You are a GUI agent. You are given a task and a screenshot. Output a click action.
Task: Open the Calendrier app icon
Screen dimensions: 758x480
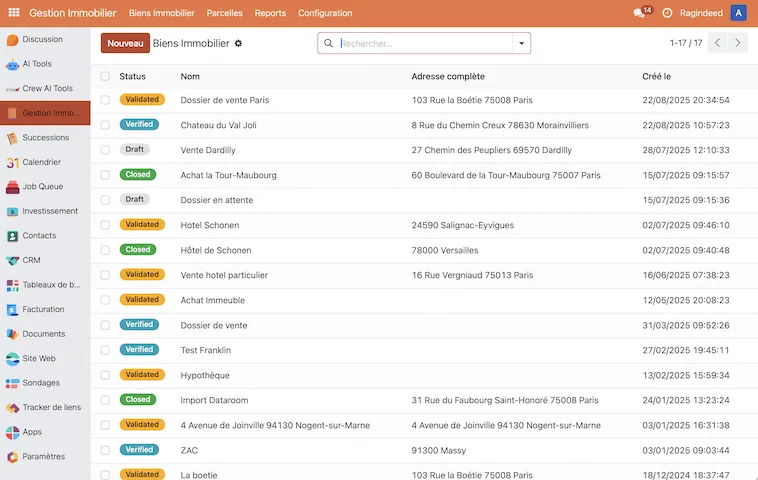[x=13, y=162]
